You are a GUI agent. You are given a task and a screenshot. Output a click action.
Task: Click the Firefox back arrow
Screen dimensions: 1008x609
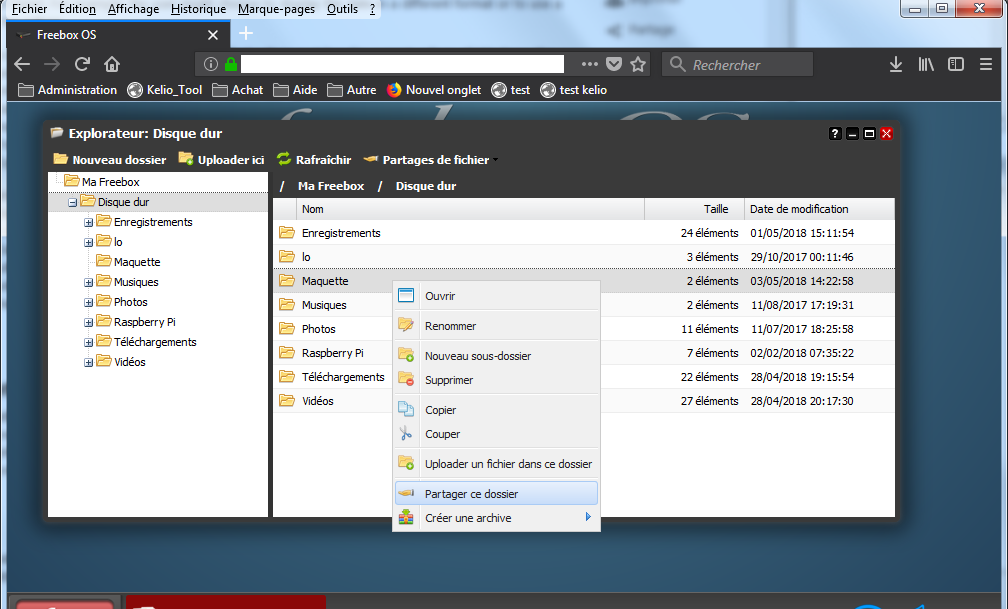pyautogui.click(x=22, y=64)
